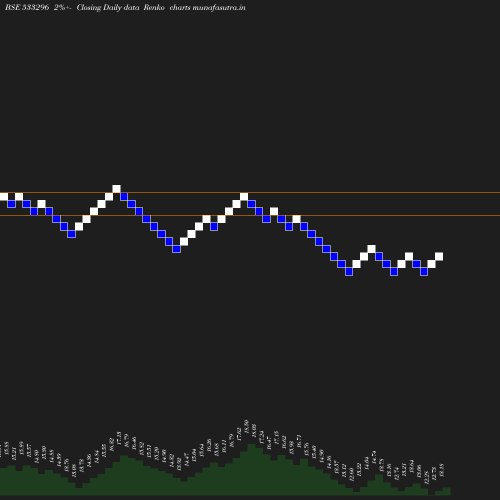This screenshot has height=500, width=500.
Task: Click the word 'Renko' in the title
Action: (x=154, y=7)
